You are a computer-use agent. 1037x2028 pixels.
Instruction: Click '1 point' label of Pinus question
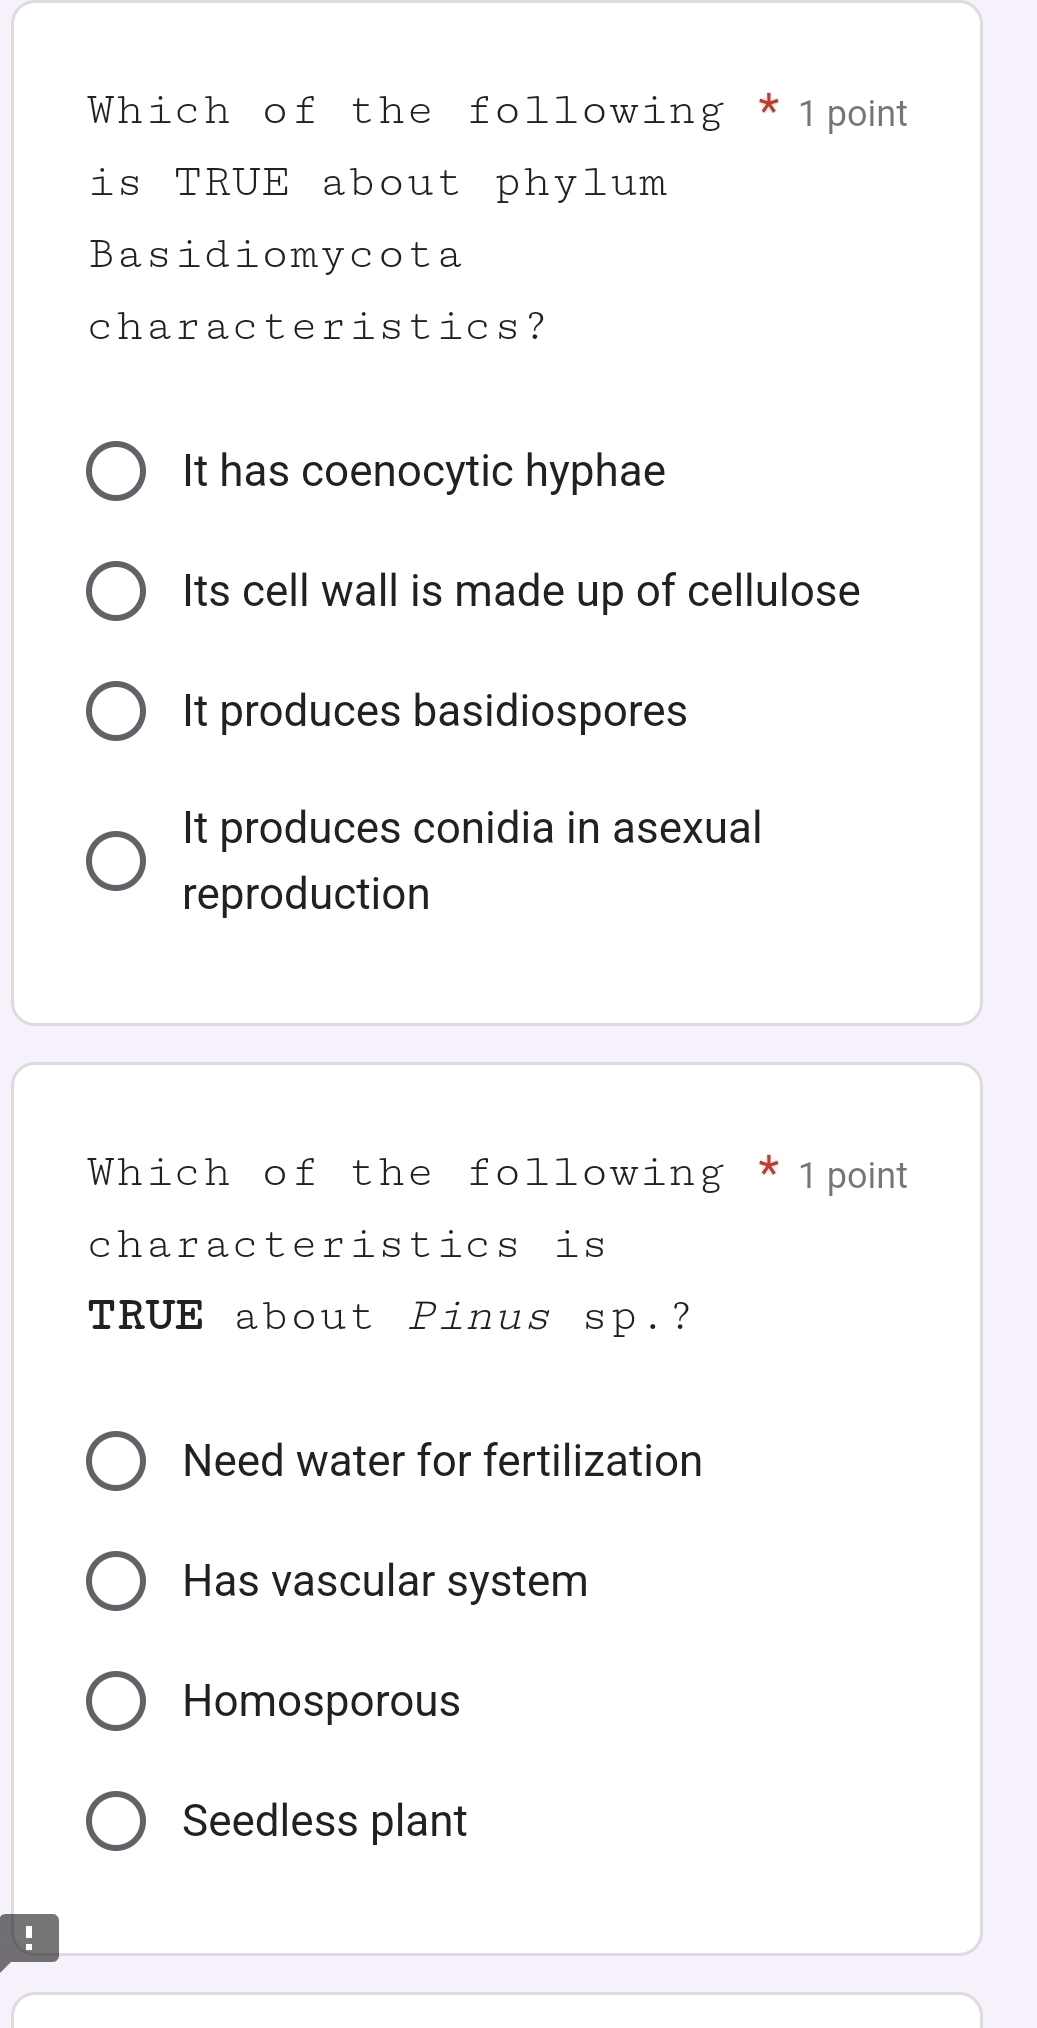[853, 1176]
